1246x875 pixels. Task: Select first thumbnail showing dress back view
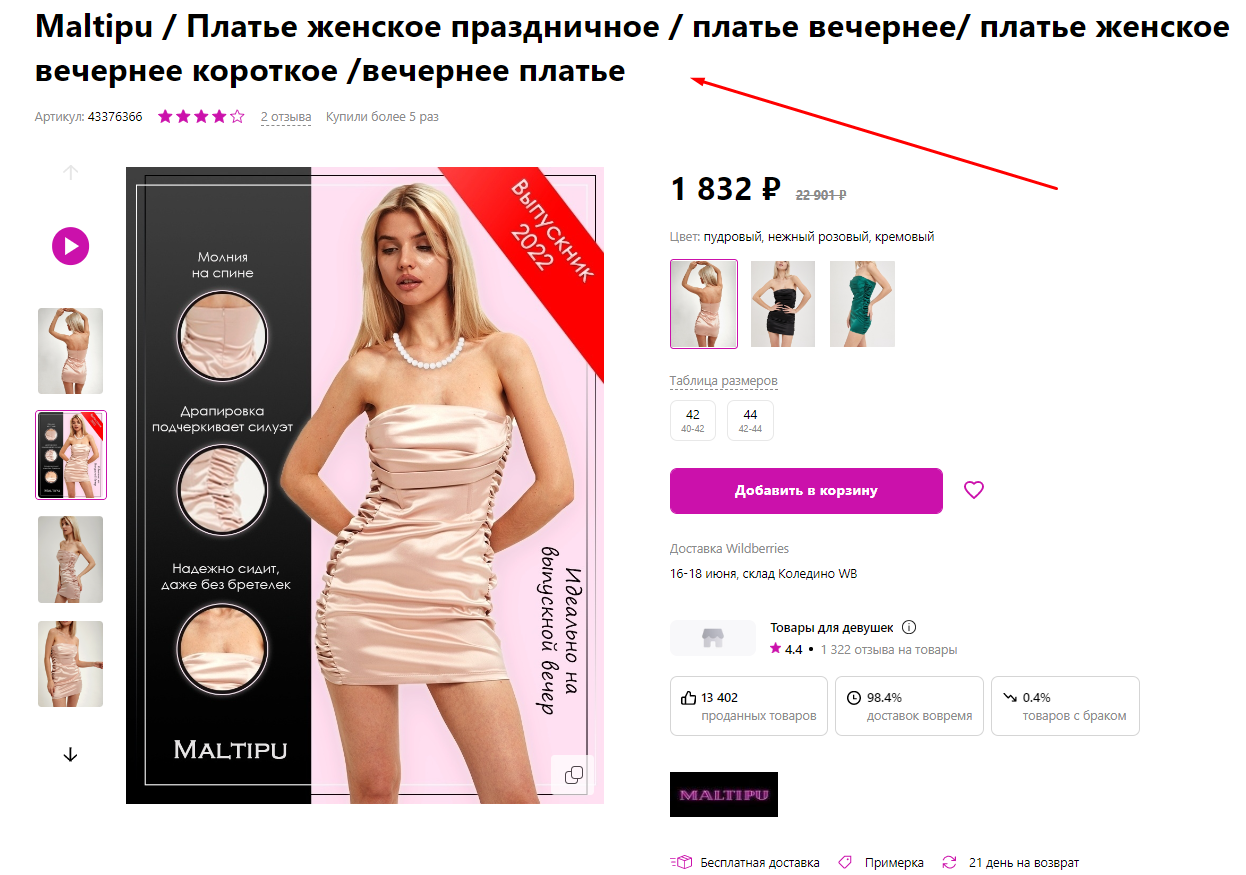(71, 350)
